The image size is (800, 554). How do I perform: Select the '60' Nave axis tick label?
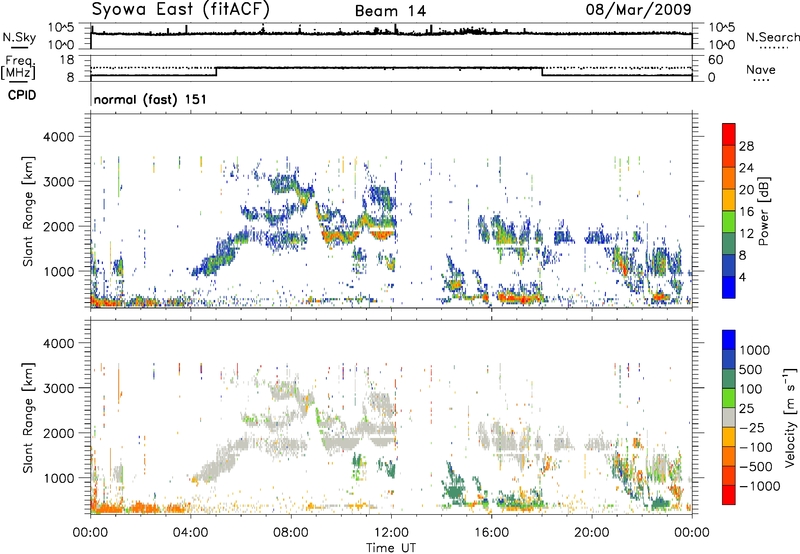click(x=716, y=60)
